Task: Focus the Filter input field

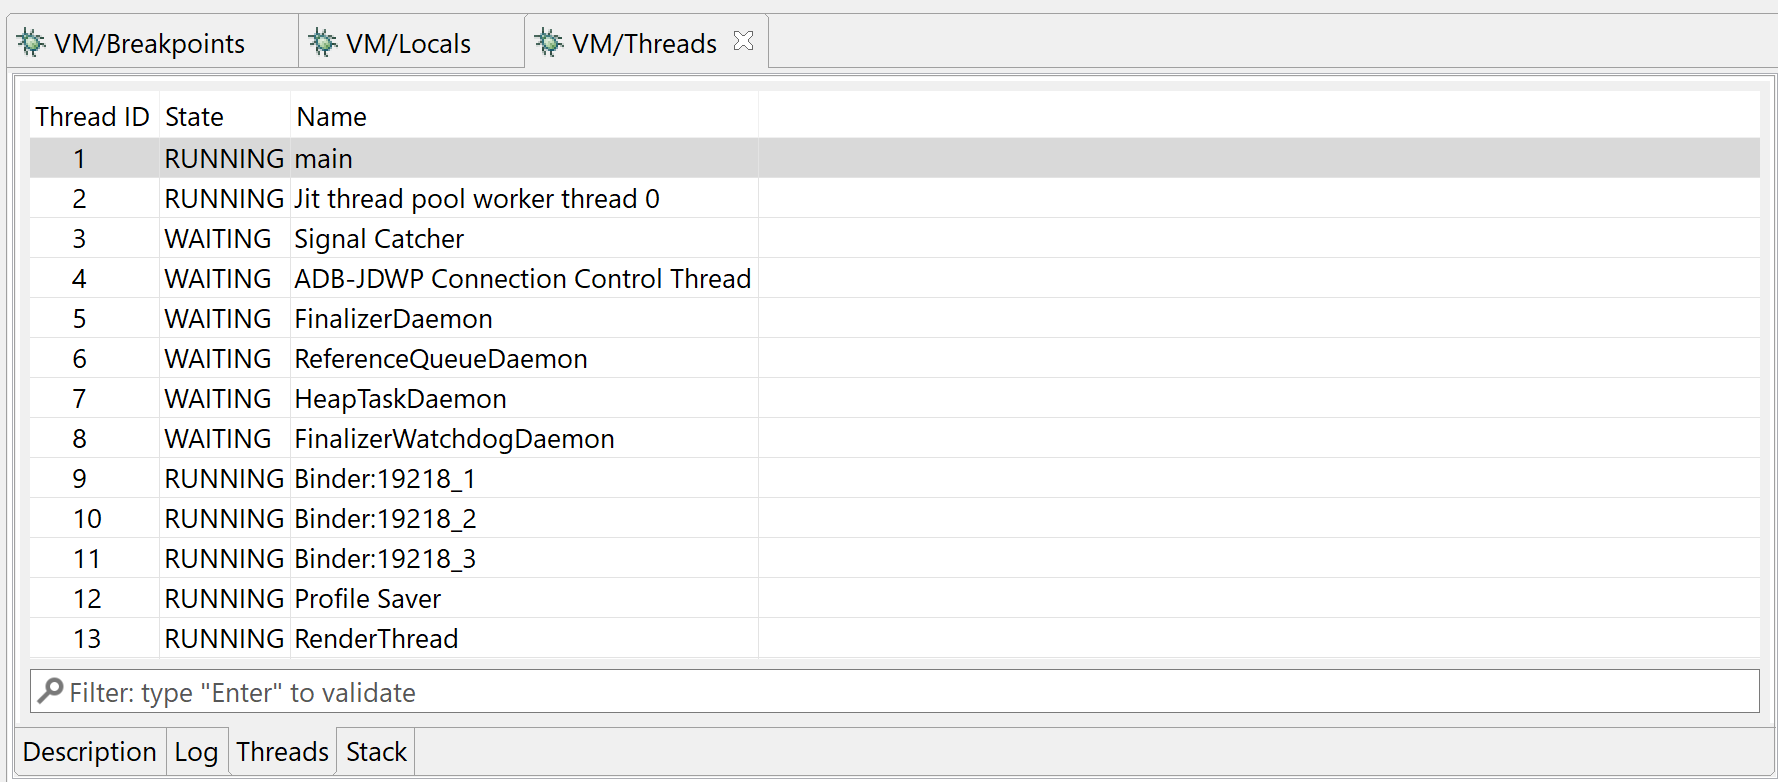Action: 895,692
